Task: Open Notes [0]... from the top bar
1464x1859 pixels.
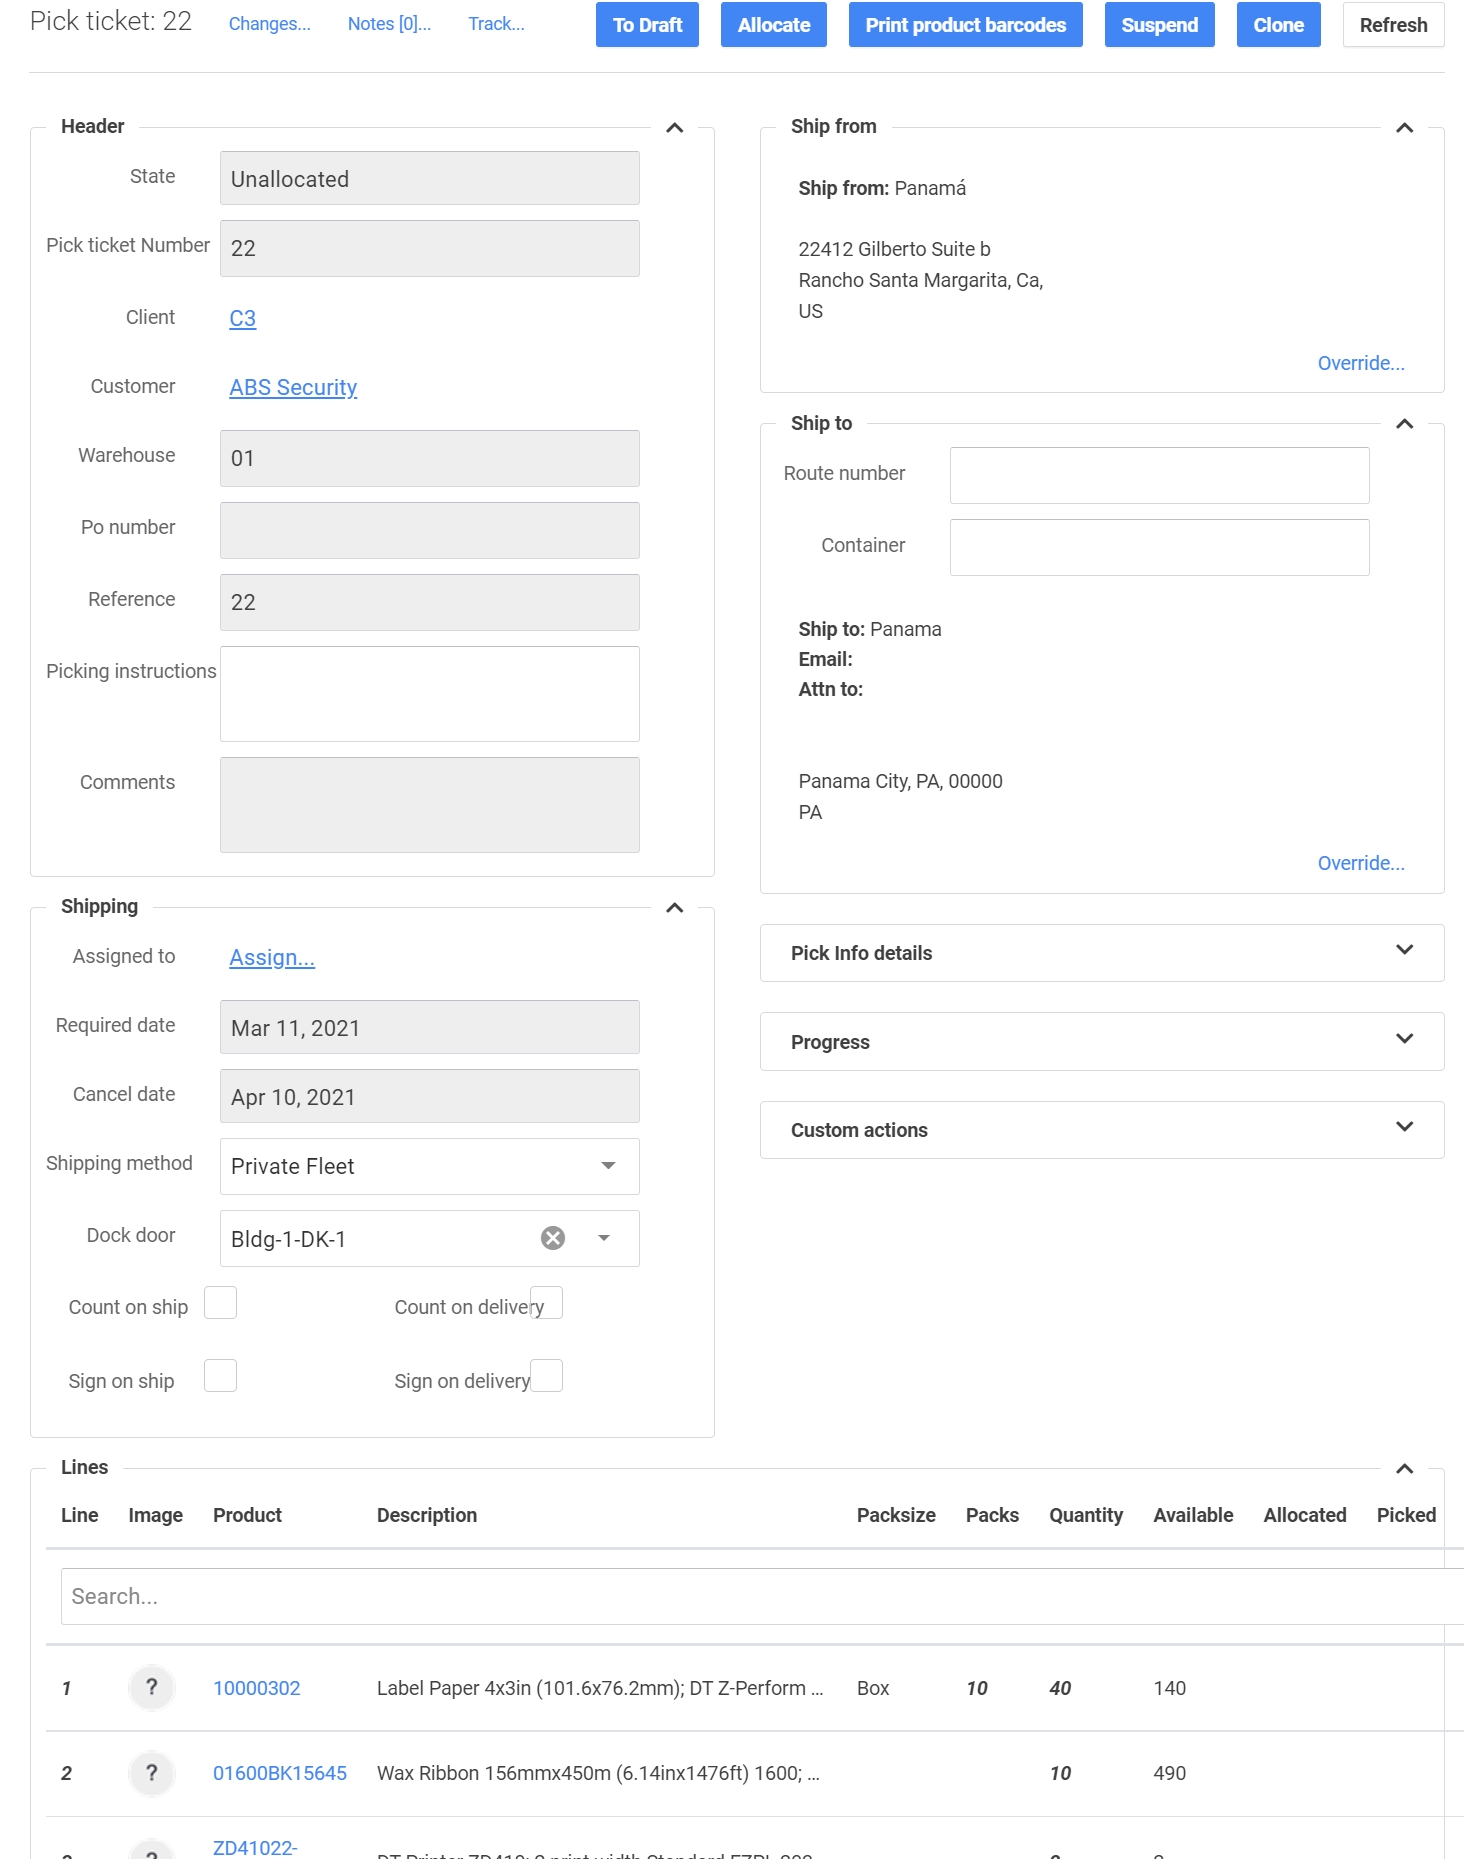Action: point(389,24)
